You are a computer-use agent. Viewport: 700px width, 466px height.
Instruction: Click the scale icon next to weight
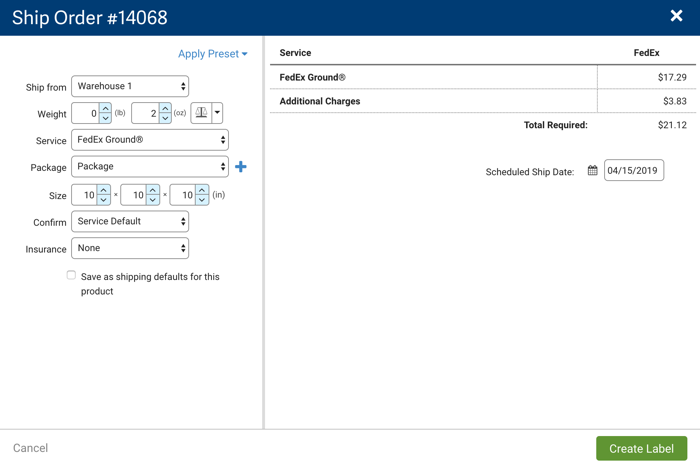coord(201,112)
